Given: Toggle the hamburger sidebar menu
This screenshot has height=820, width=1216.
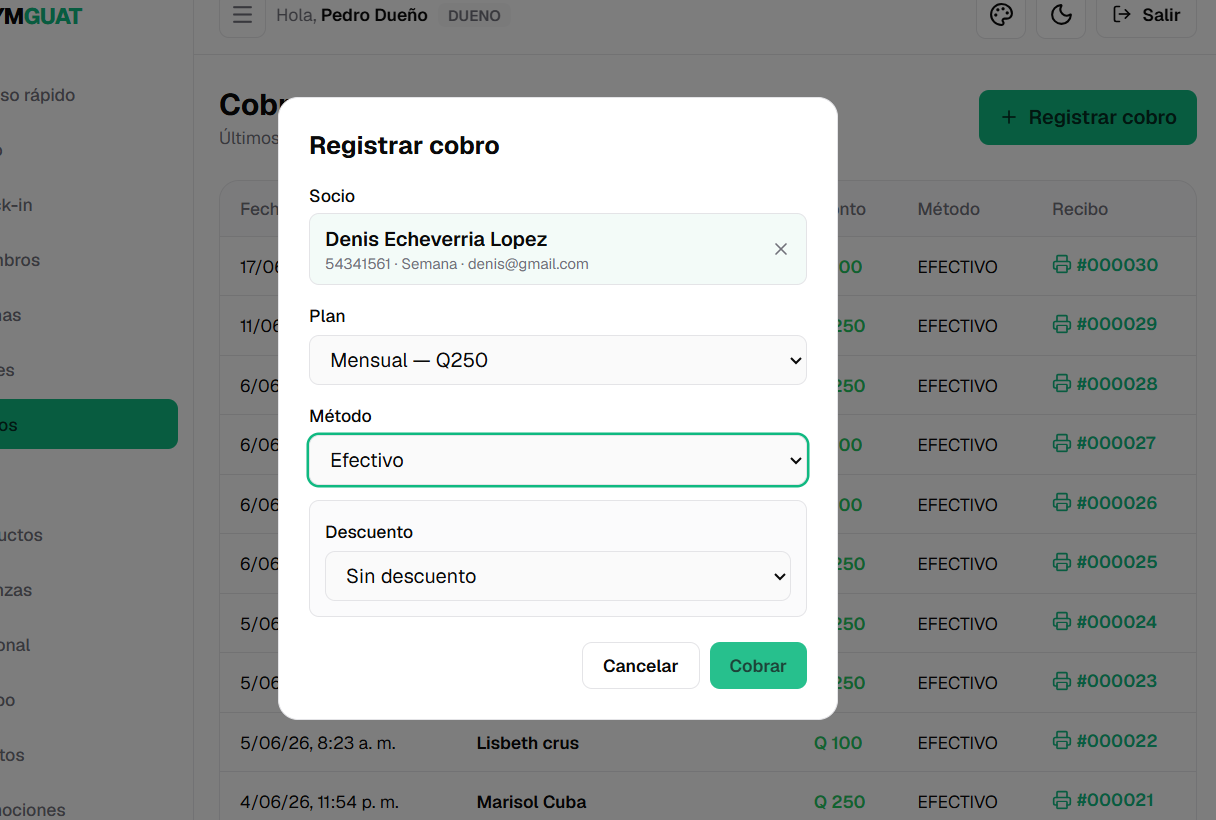Looking at the screenshot, I should 242,15.
